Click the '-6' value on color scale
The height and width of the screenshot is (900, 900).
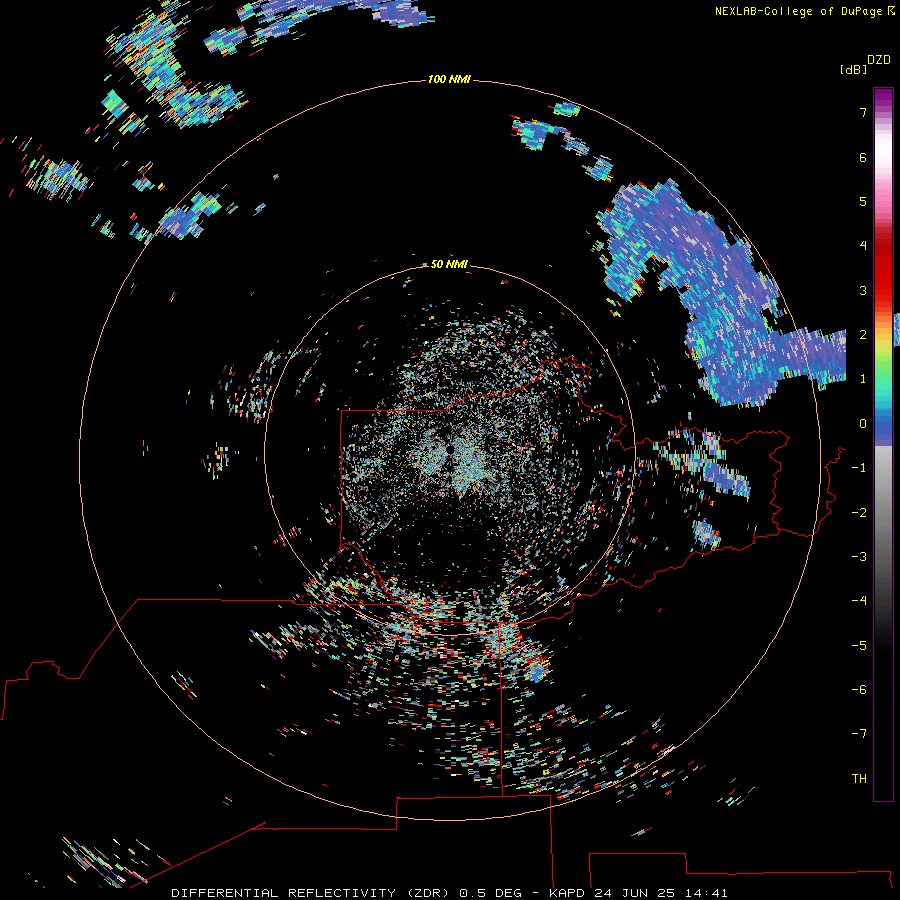(859, 690)
